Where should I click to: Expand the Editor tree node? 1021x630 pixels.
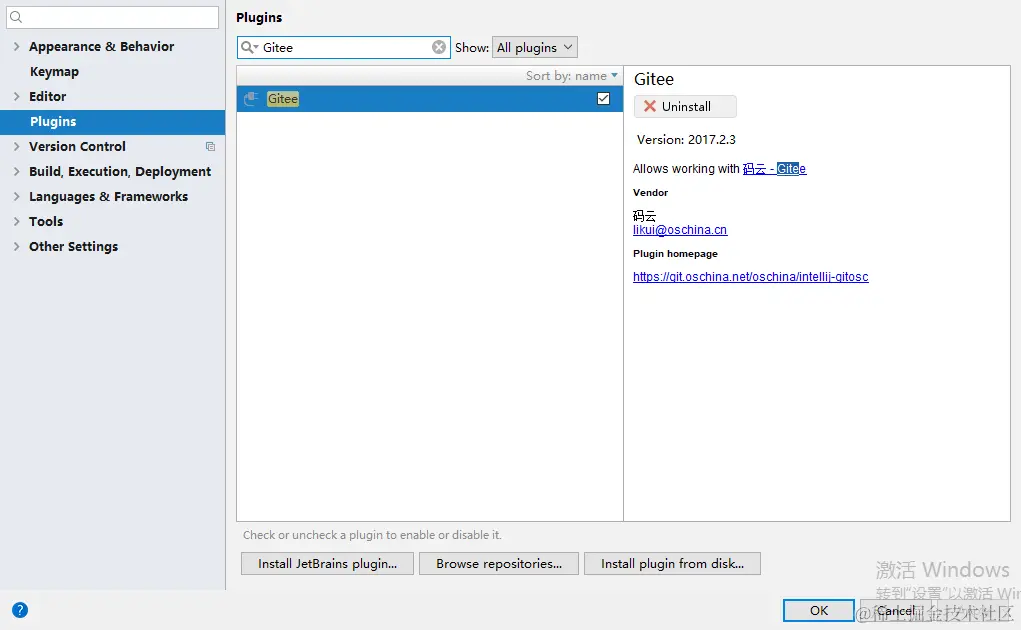(x=16, y=96)
